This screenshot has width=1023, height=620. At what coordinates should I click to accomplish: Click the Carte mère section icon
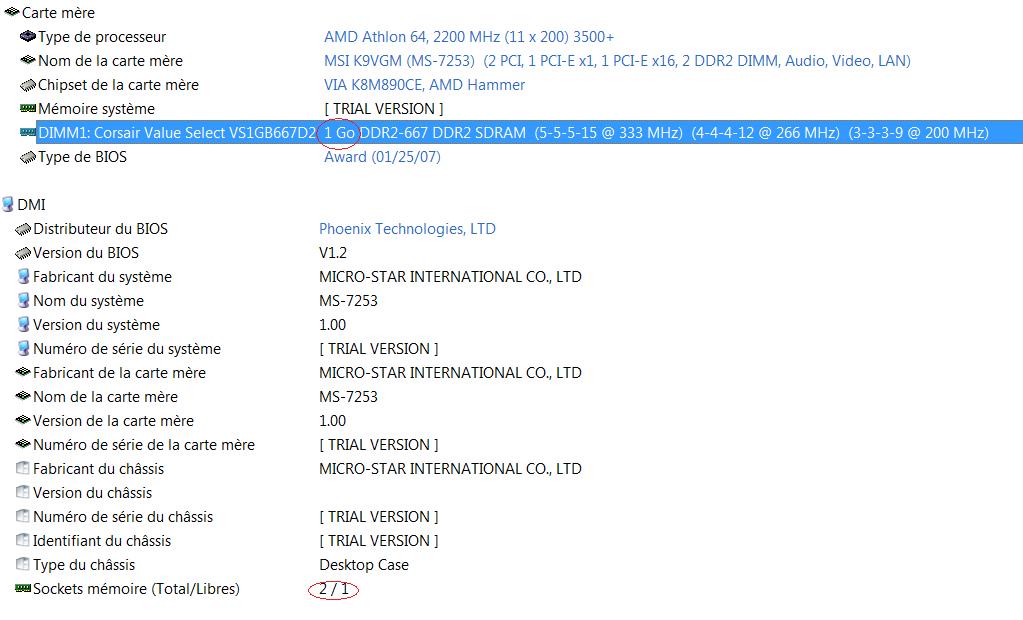[x=12, y=12]
